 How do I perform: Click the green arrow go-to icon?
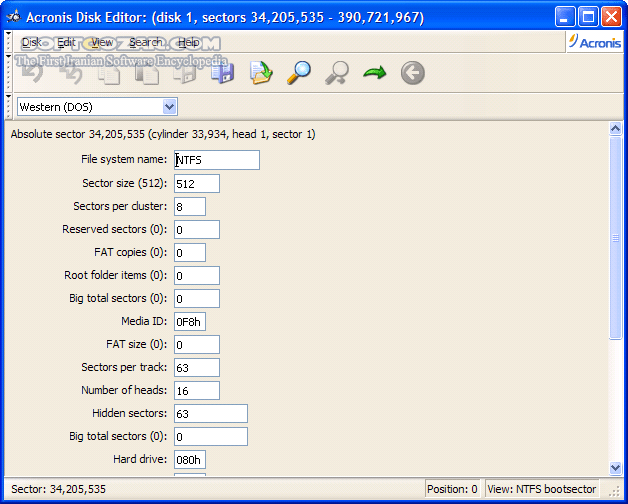point(375,73)
